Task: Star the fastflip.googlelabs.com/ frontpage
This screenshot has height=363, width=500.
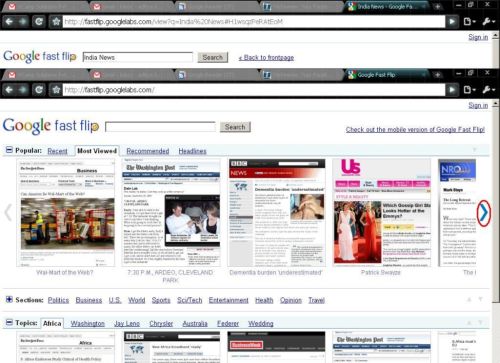Action: (x=56, y=90)
